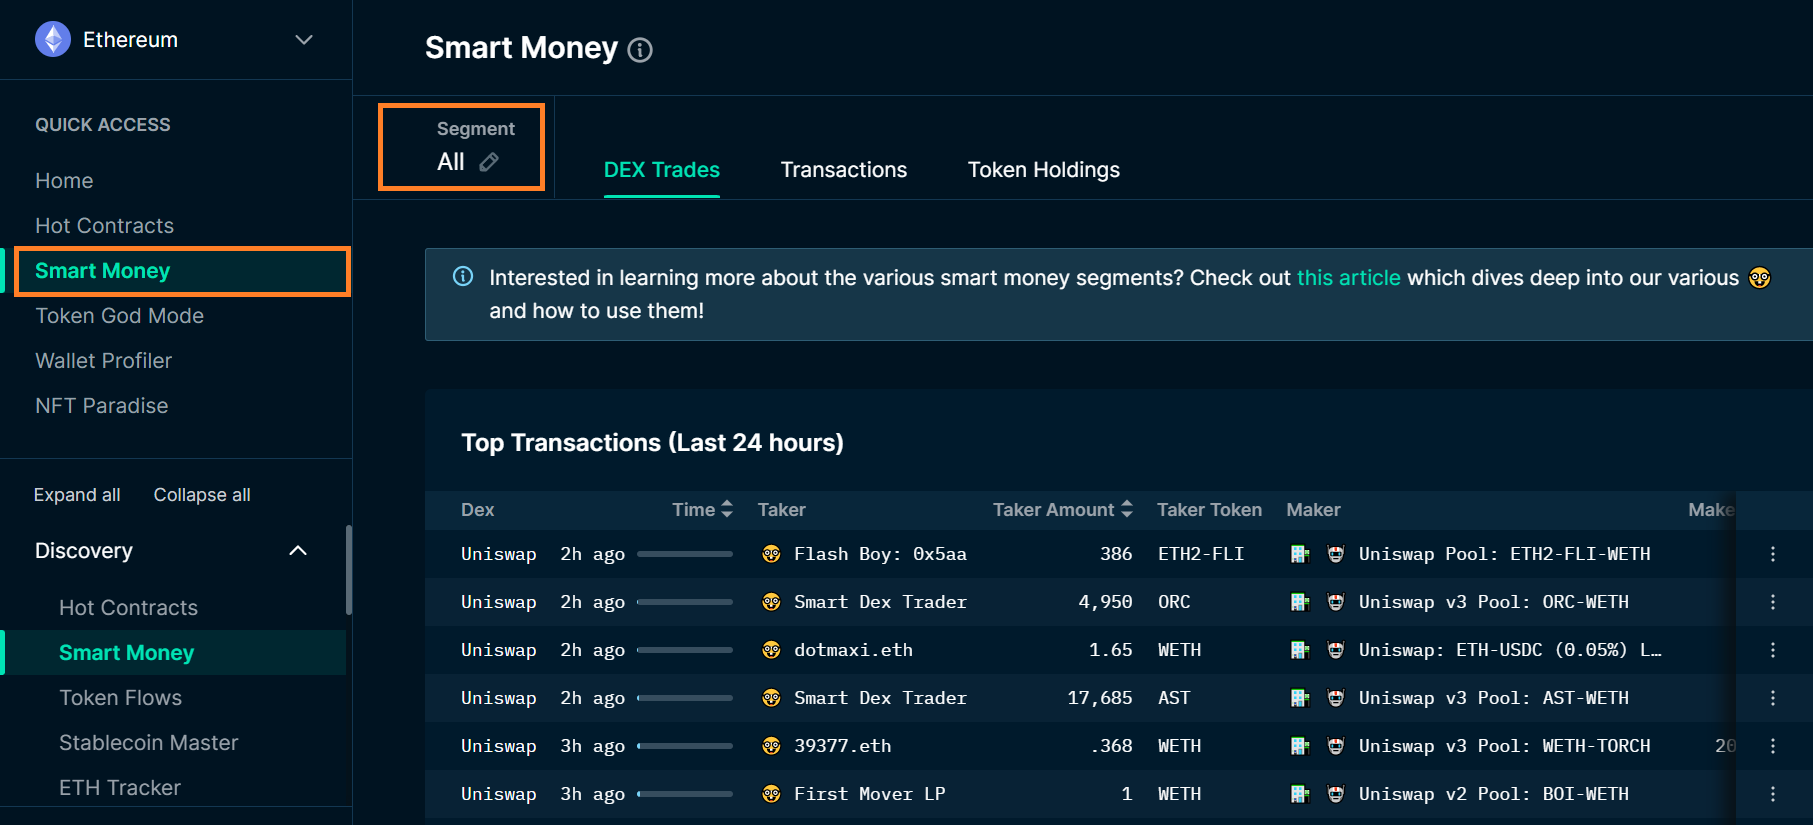Viewport: 1814px width, 825px height.
Task: Switch to the Transactions tab
Action: point(844,170)
